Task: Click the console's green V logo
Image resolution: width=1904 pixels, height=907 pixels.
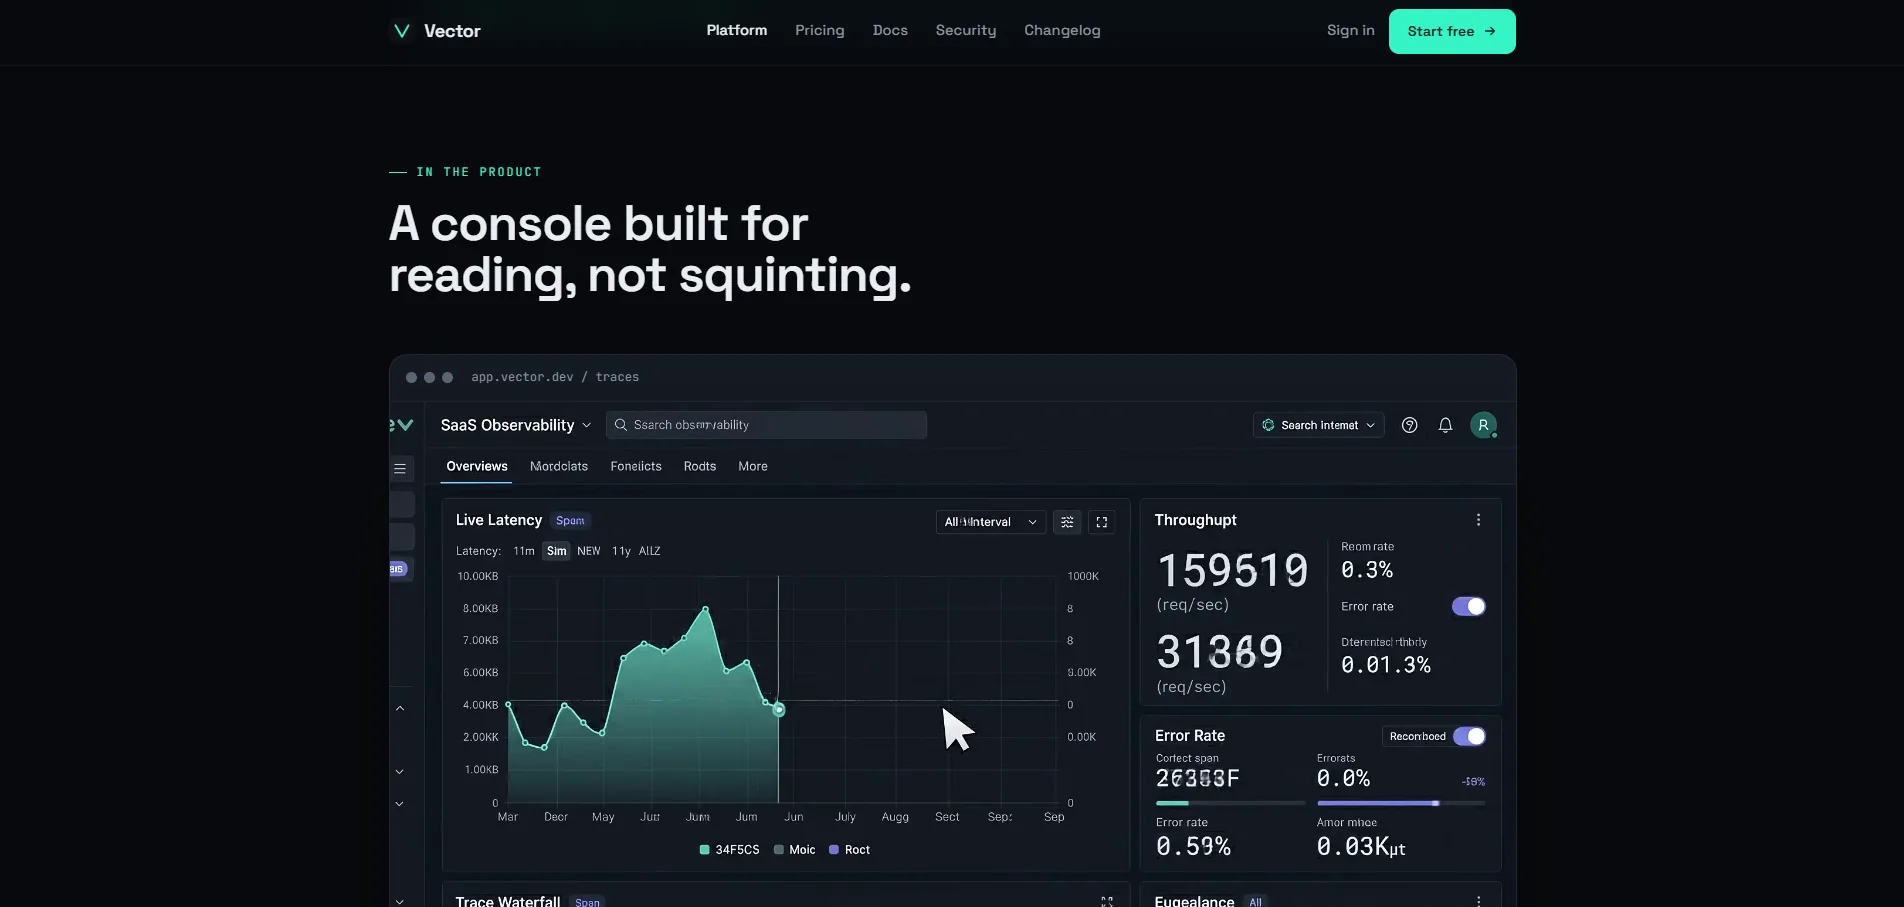Action: point(402,425)
